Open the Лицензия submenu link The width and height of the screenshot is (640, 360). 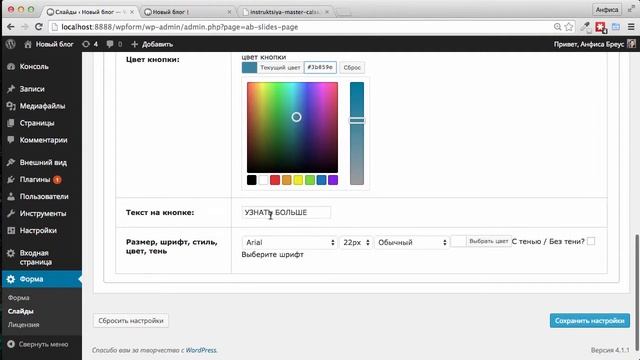[x=23, y=325]
